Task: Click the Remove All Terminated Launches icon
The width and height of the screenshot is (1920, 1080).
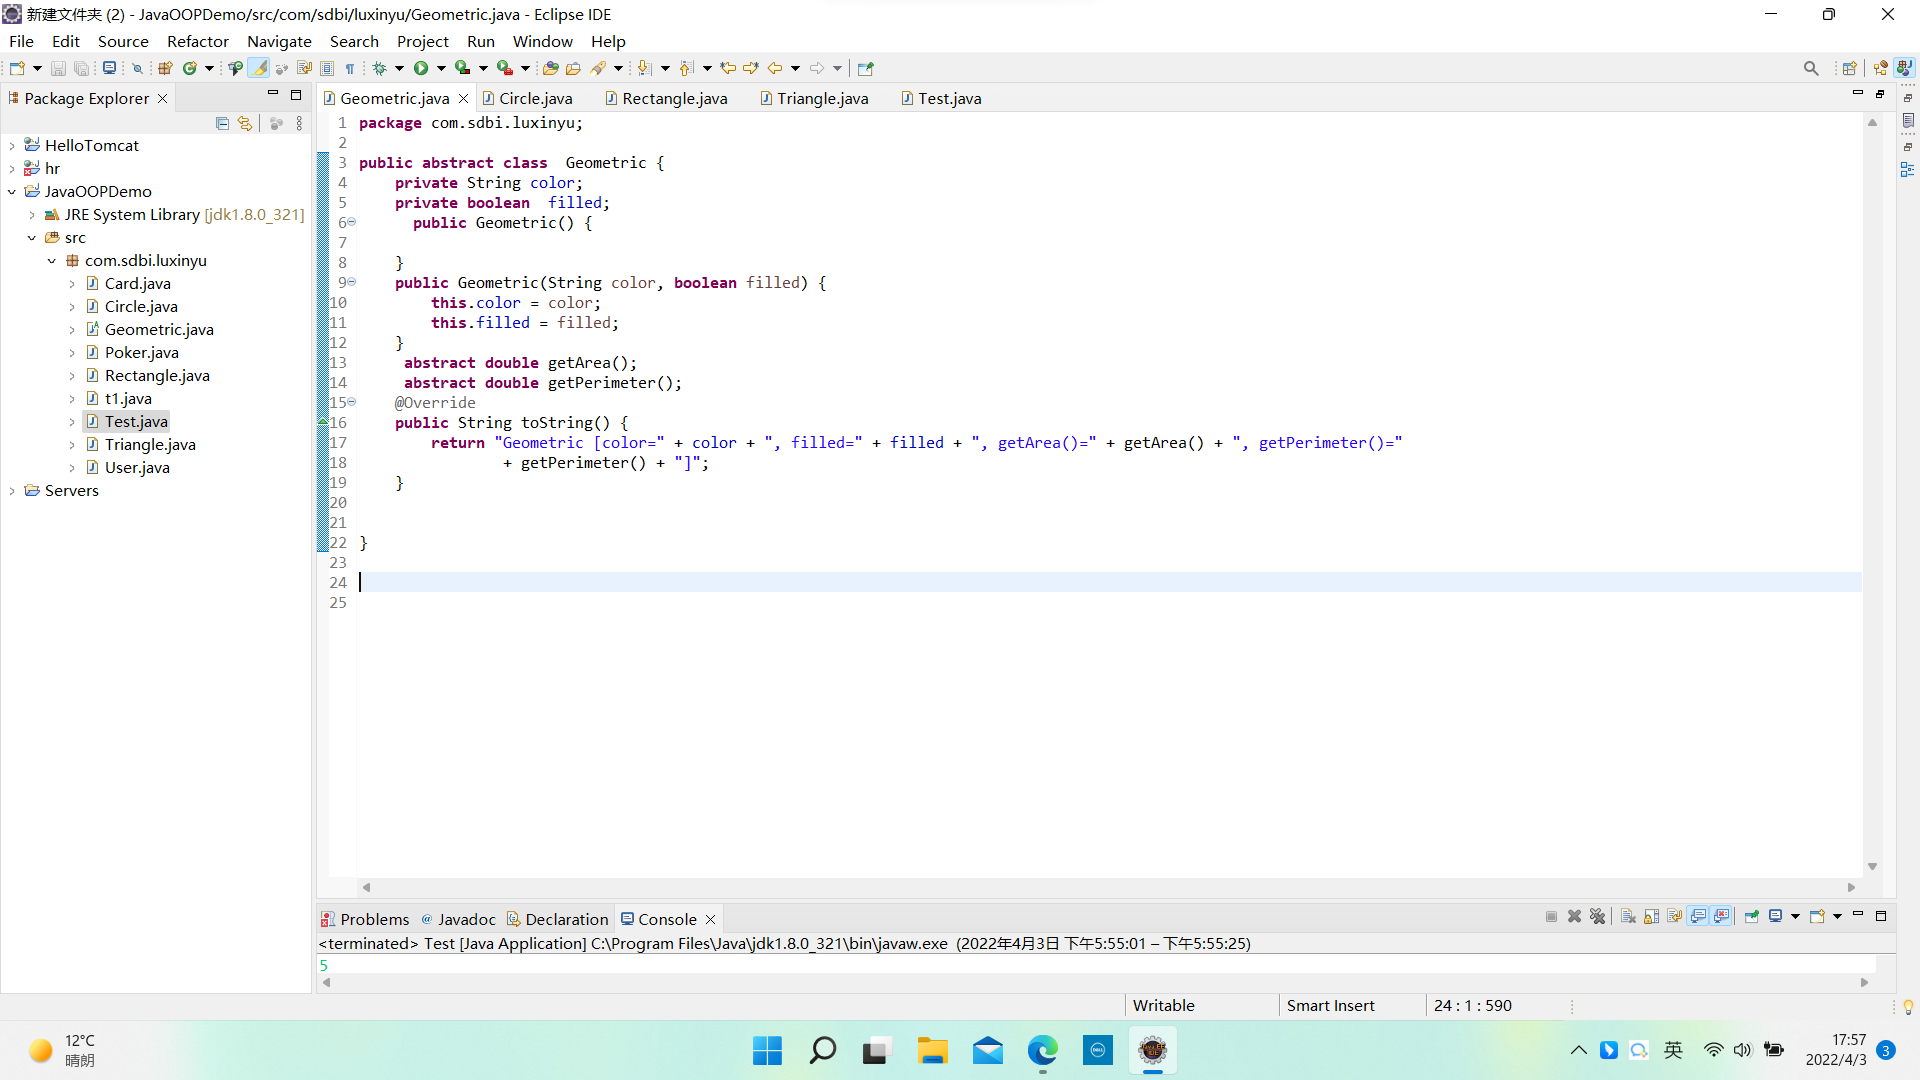Action: click(x=1597, y=916)
